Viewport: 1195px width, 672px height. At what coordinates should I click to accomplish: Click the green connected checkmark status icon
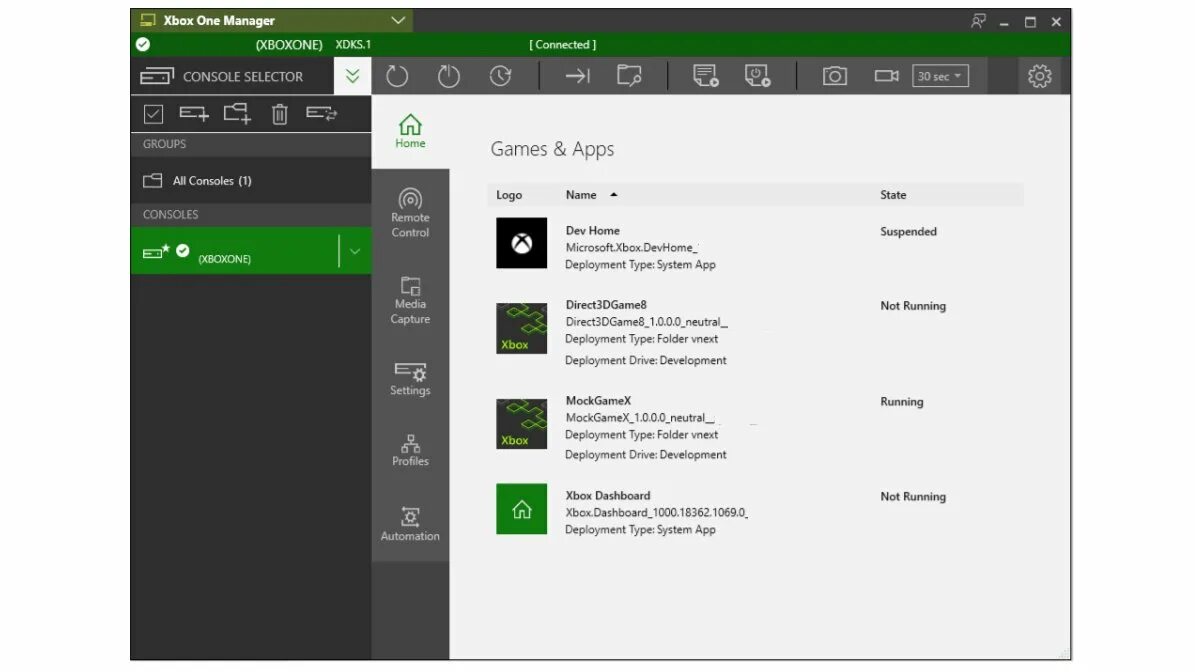click(143, 44)
